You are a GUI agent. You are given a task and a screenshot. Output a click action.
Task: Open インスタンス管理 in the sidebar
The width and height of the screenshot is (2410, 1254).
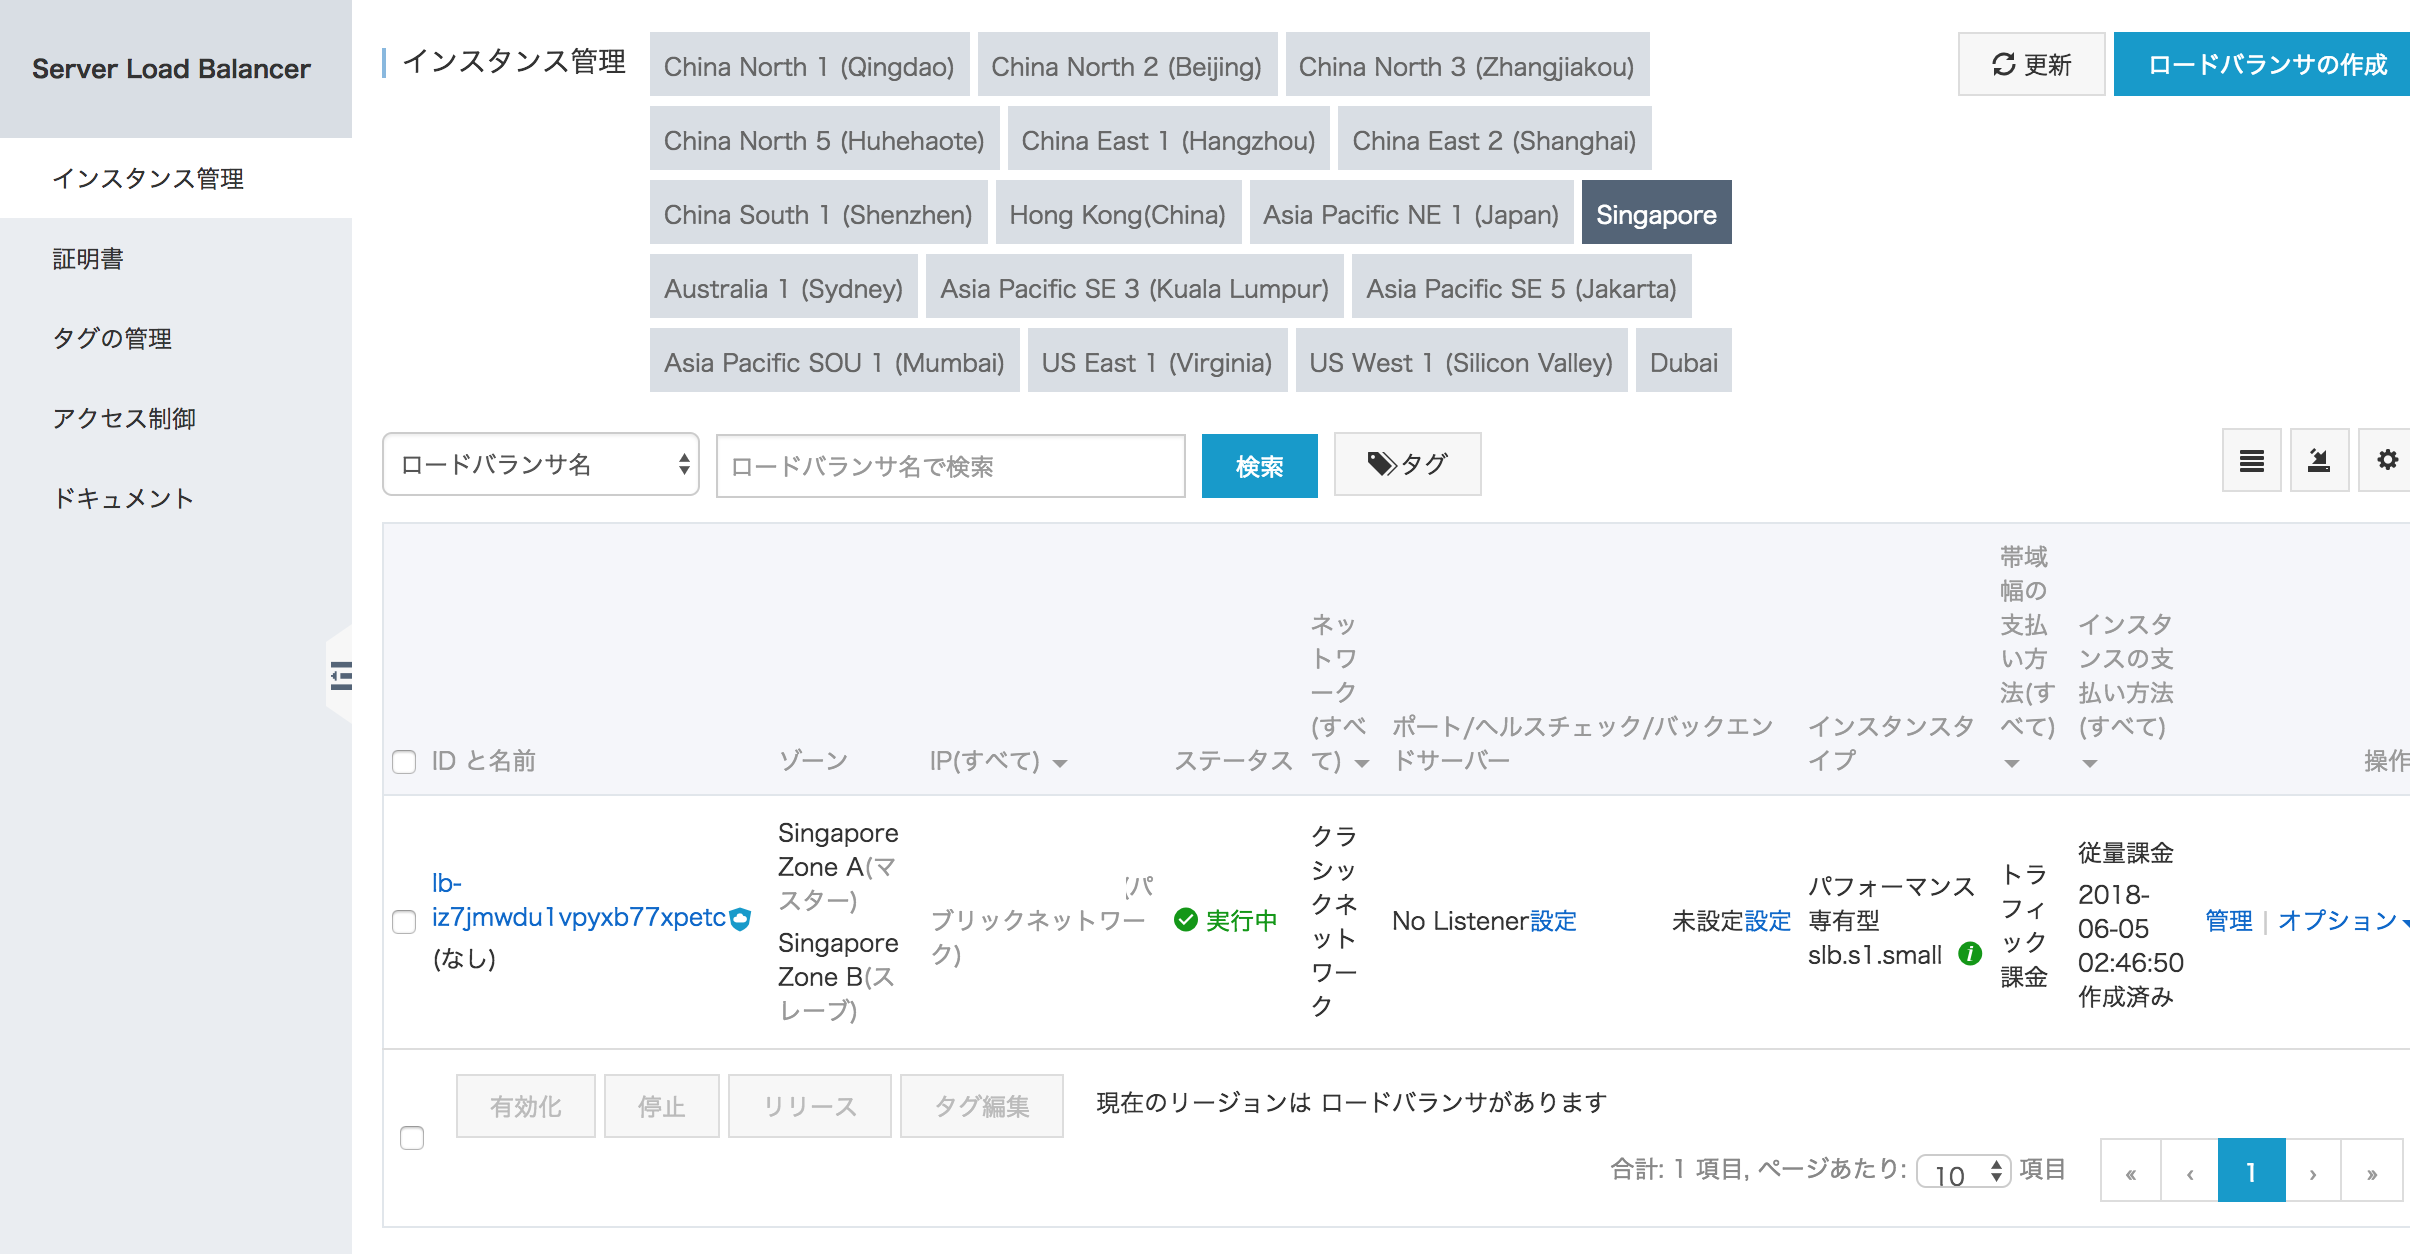click(176, 178)
